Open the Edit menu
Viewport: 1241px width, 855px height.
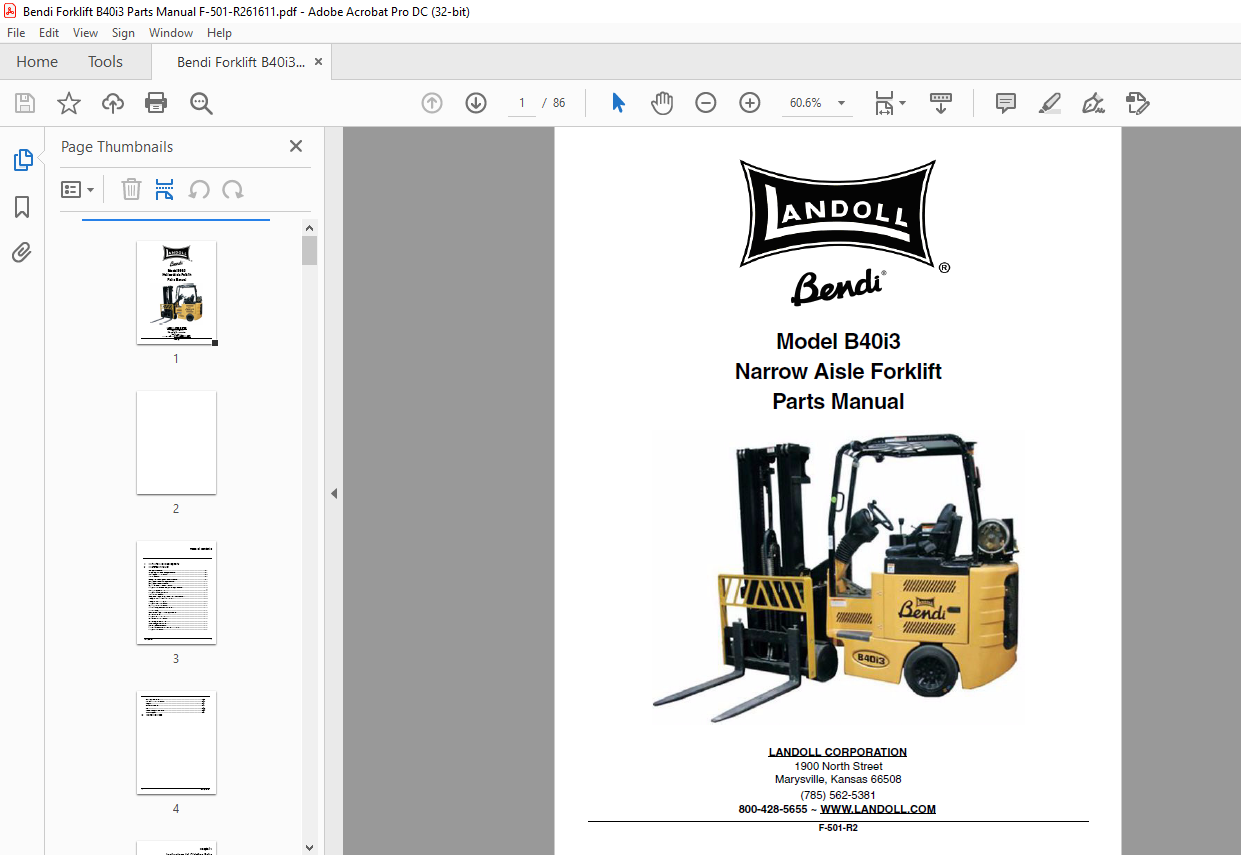(49, 33)
